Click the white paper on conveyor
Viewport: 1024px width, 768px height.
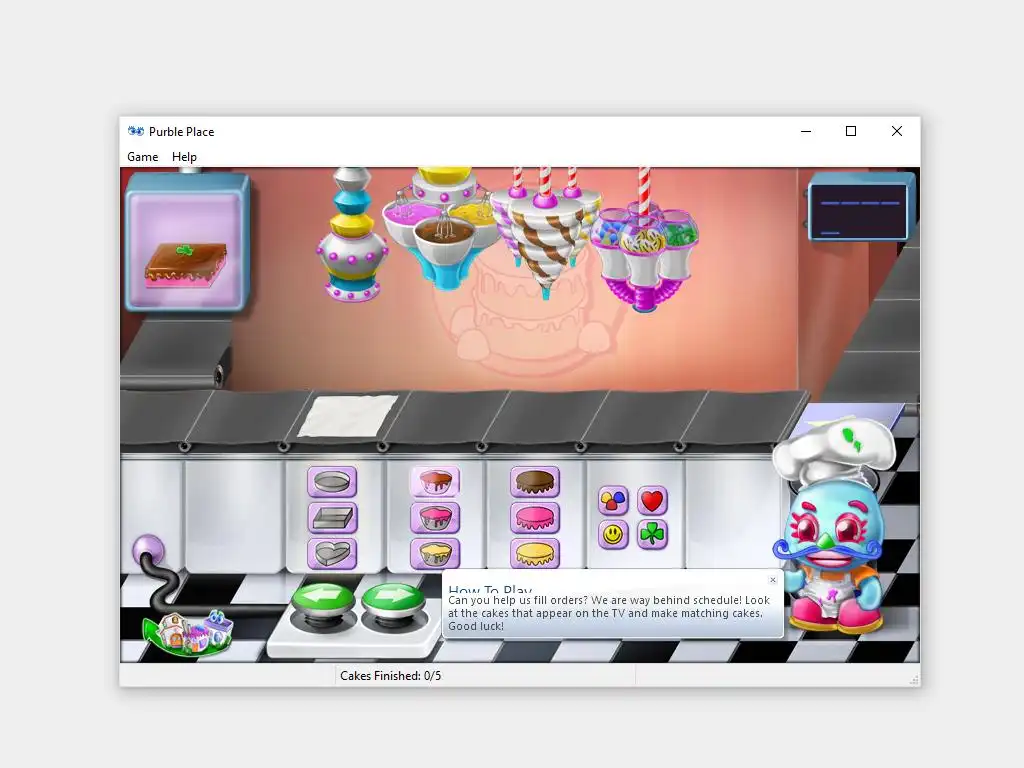click(x=348, y=415)
